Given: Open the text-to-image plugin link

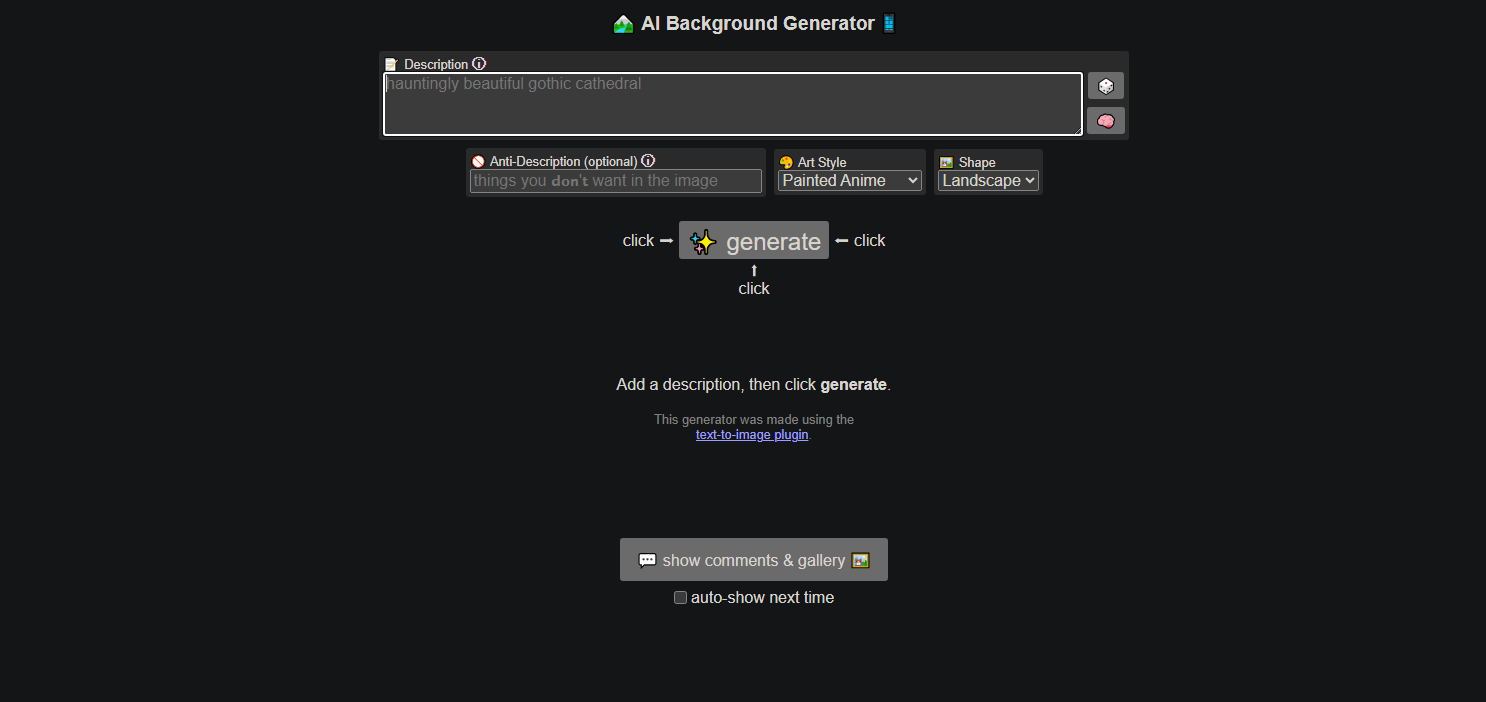Looking at the screenshot, I should (x=752, y=434).
